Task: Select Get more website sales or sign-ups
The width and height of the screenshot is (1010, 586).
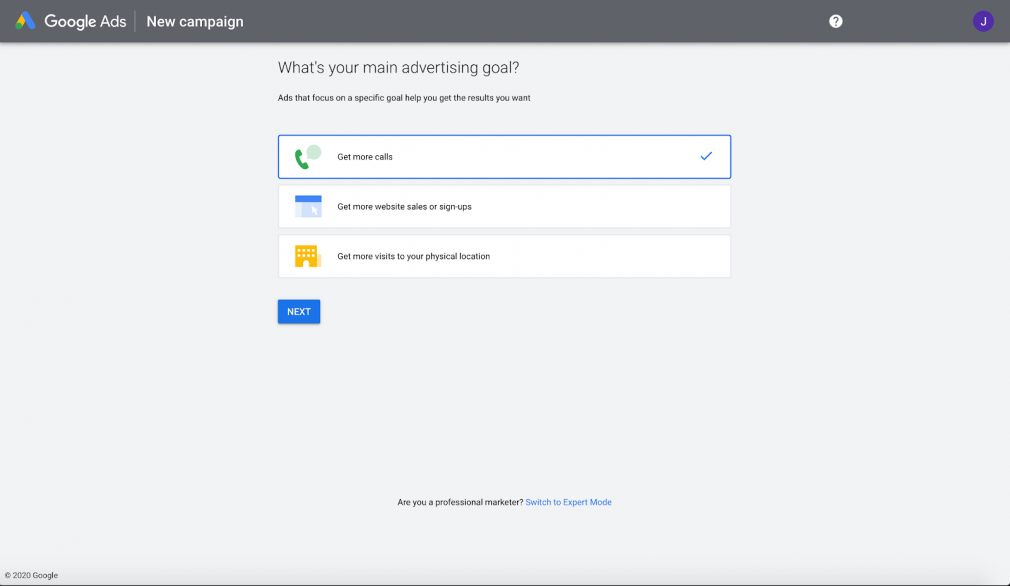Action: 504,207
